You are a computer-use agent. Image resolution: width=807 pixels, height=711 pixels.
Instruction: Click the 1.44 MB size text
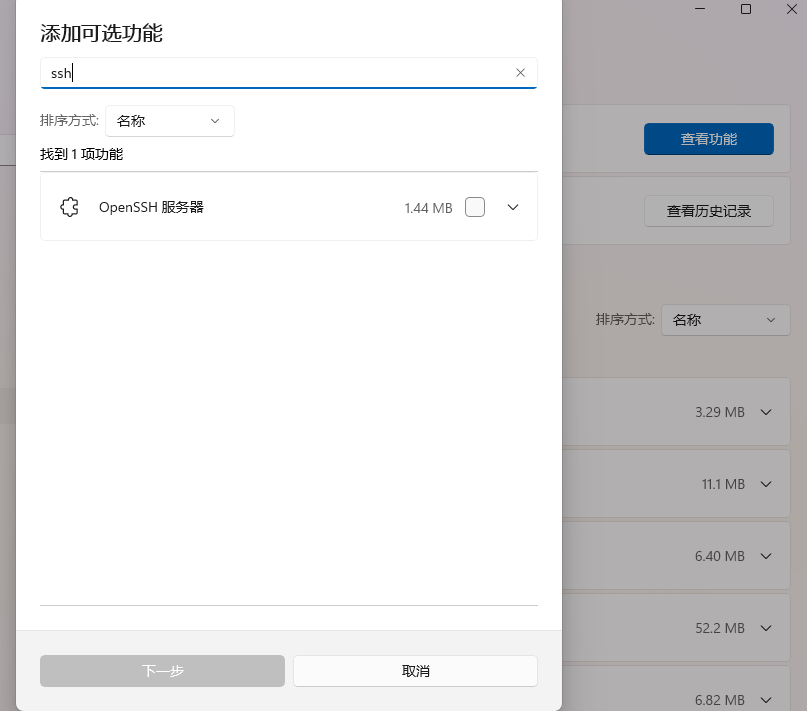pos(428,208)
